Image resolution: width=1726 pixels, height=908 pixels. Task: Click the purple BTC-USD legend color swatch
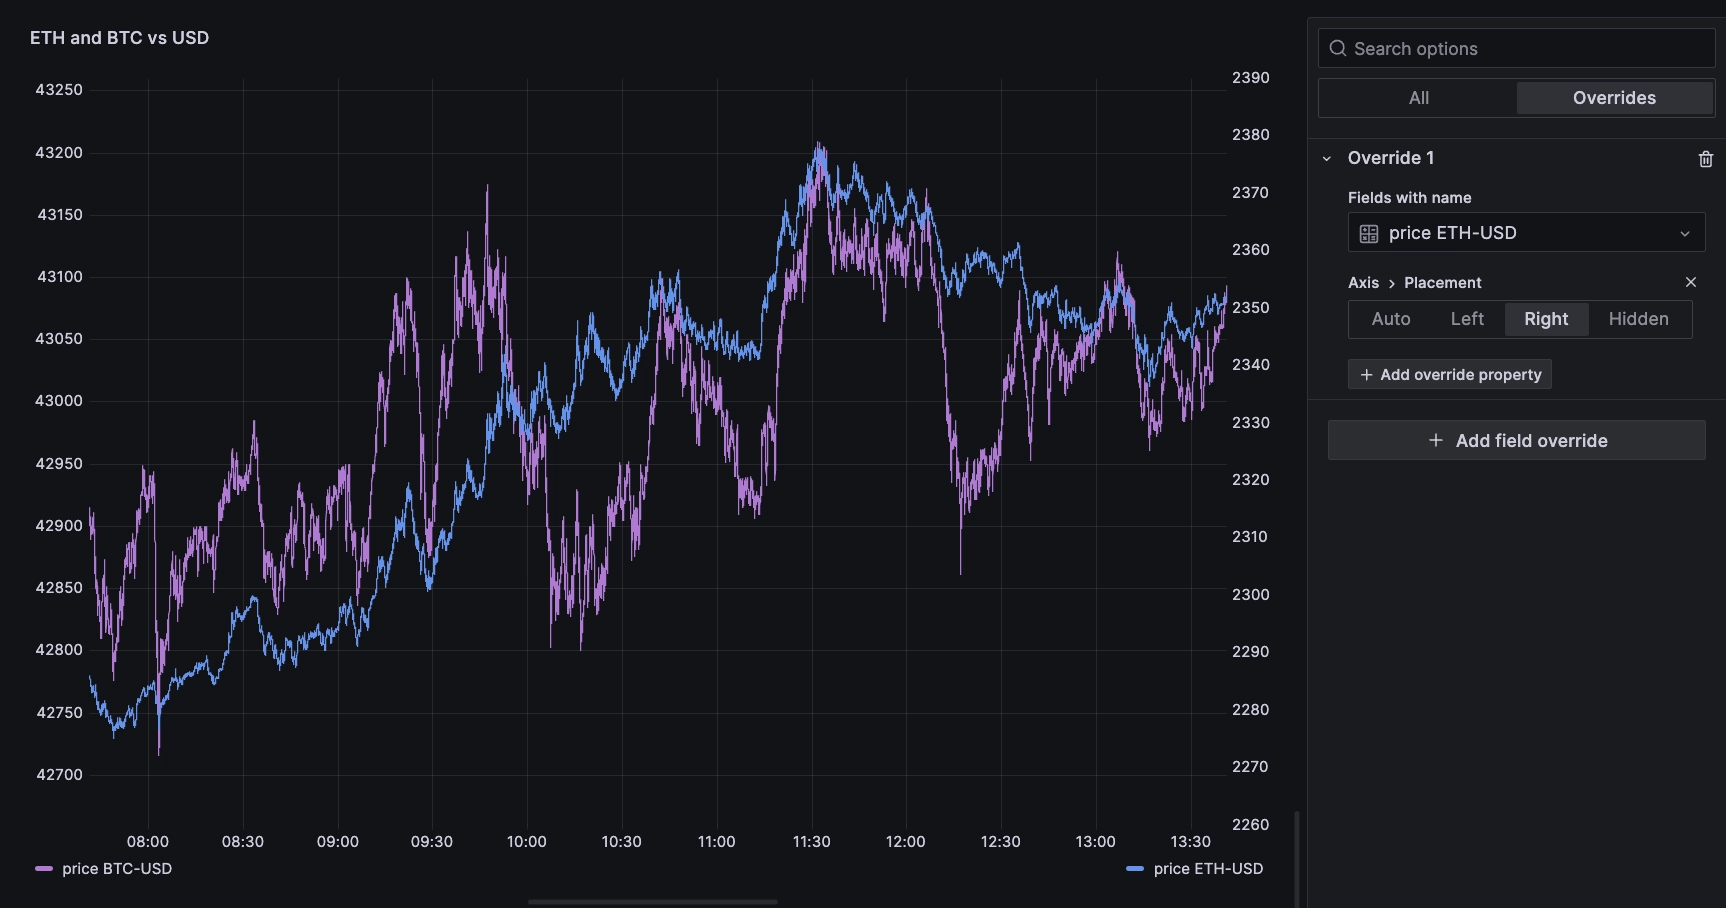[x=44, y=869]
